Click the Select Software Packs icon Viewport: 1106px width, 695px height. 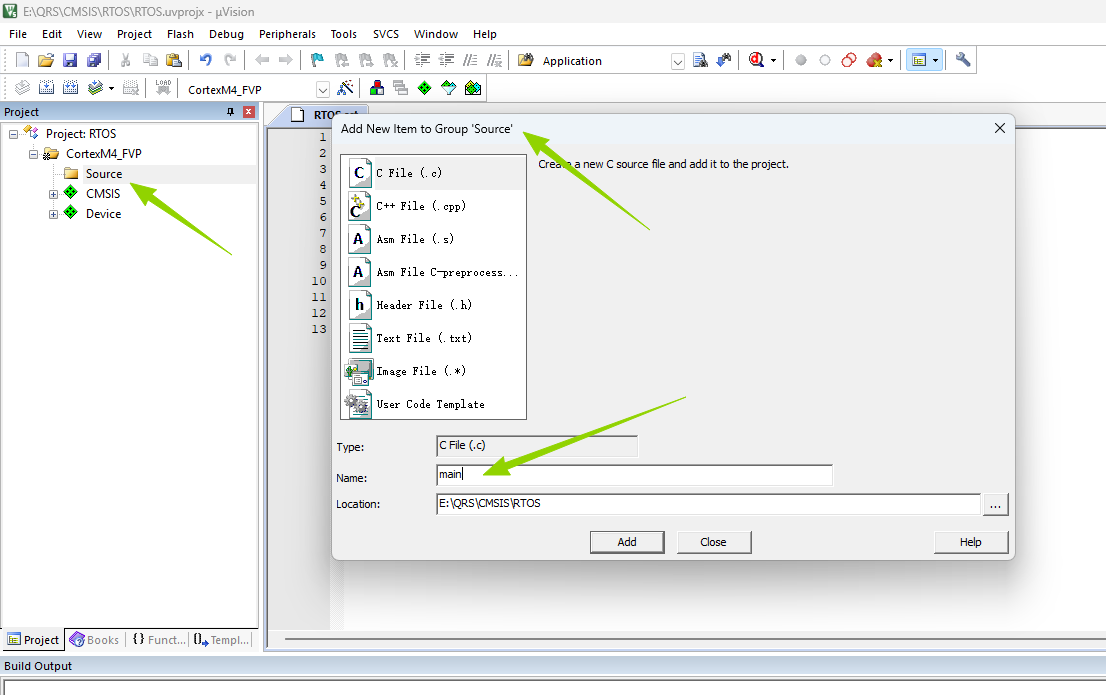pyautogui.click(x=449, y=88)
